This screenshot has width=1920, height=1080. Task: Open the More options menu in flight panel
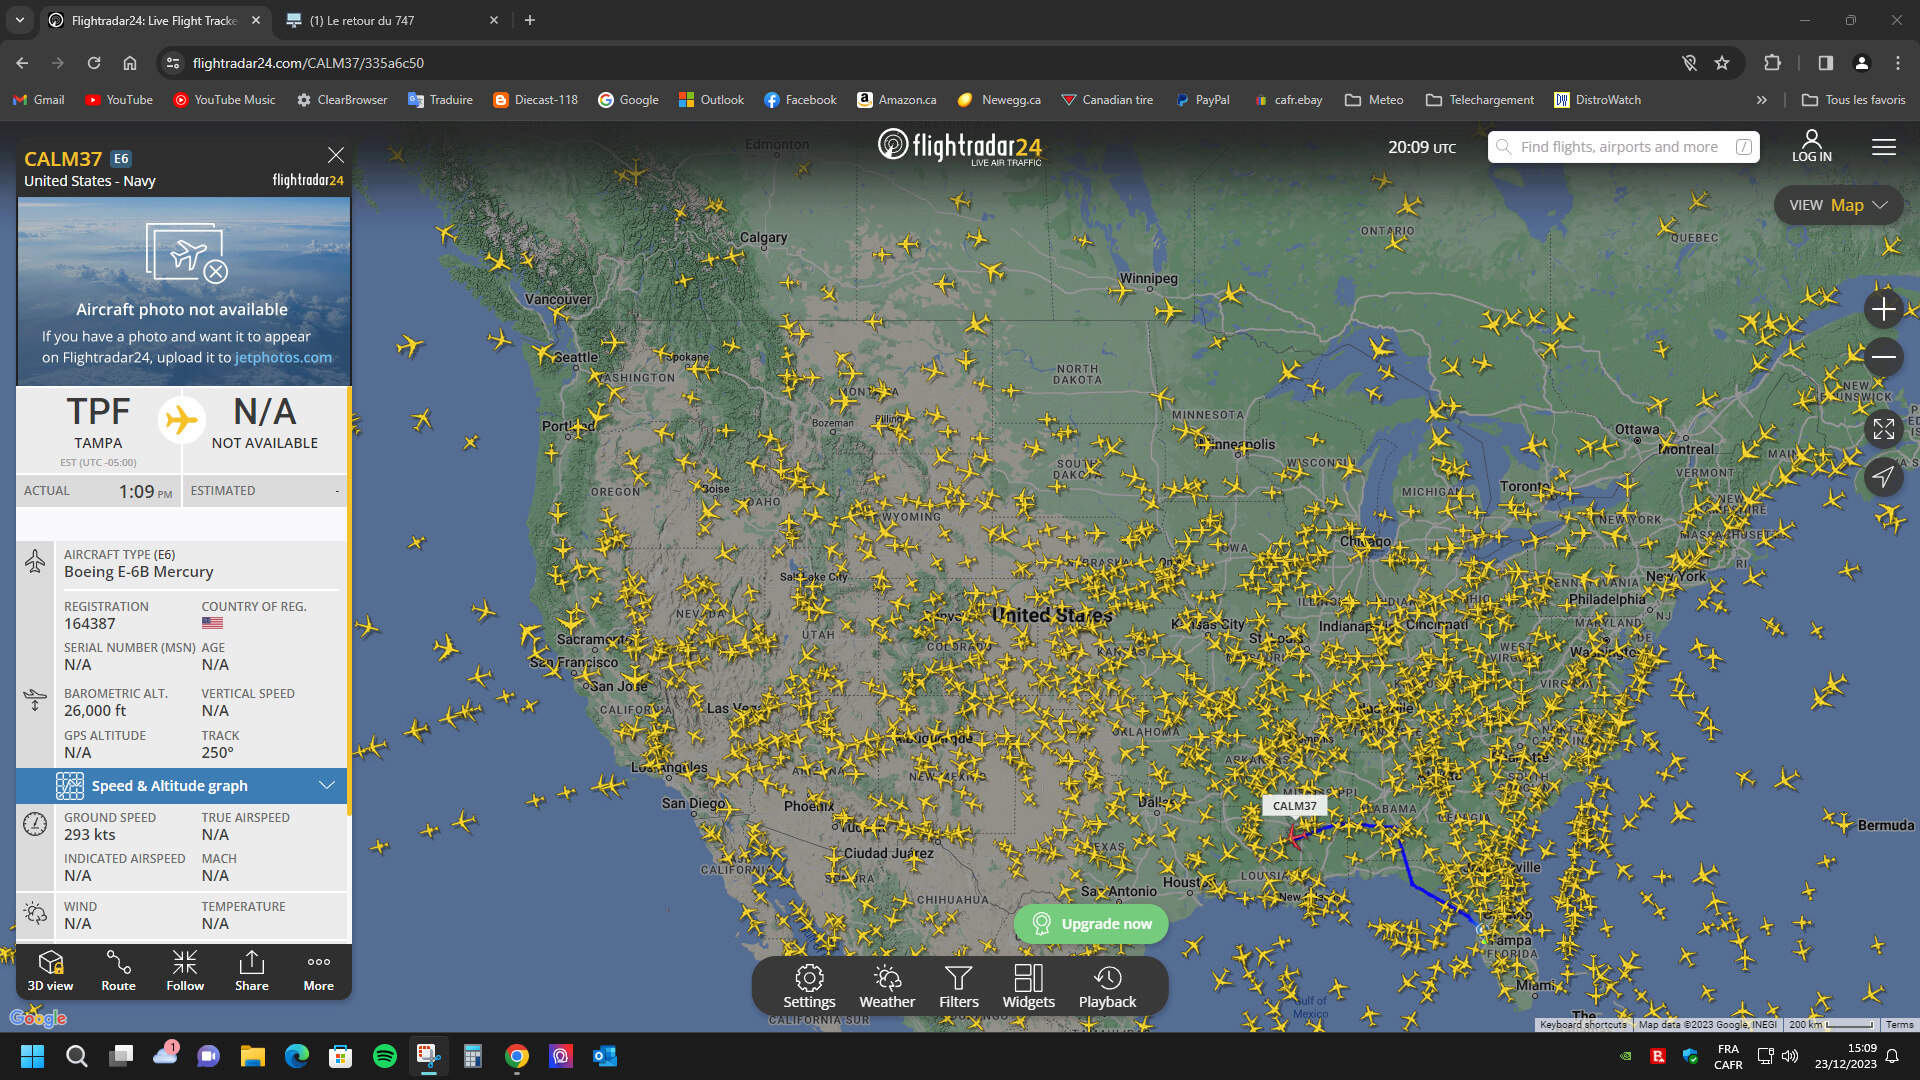coord(319,971)
